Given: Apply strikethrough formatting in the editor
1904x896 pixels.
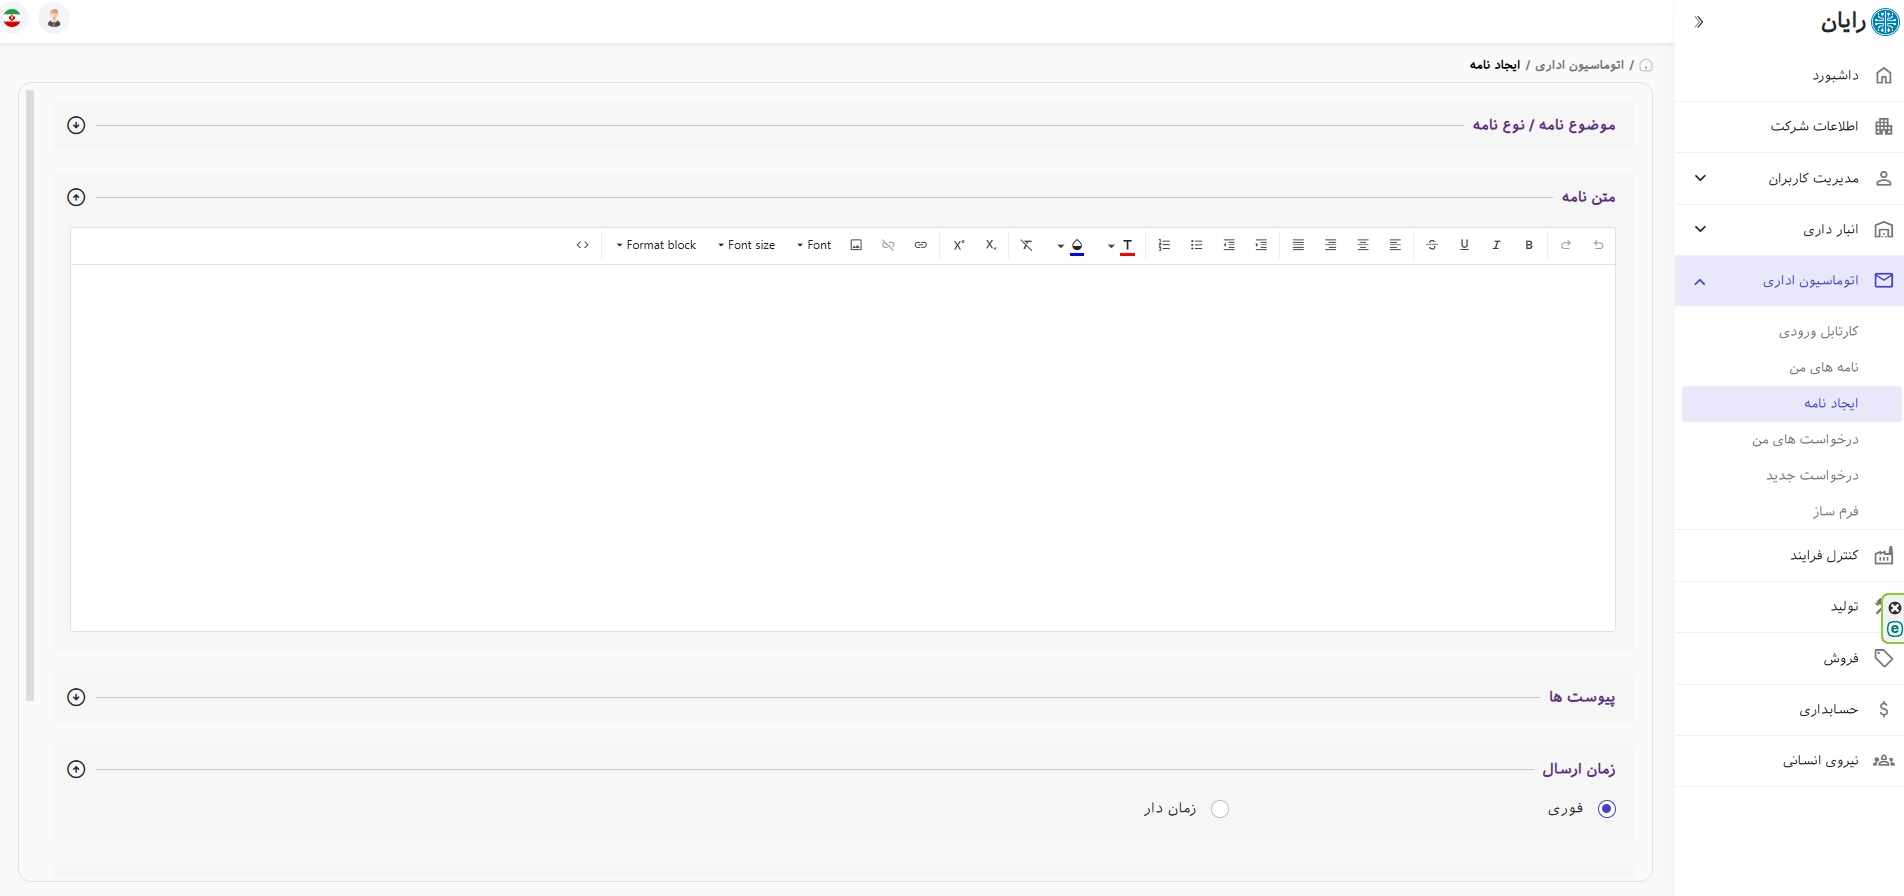Looking at the screenshot, I should coord(1432,245).
